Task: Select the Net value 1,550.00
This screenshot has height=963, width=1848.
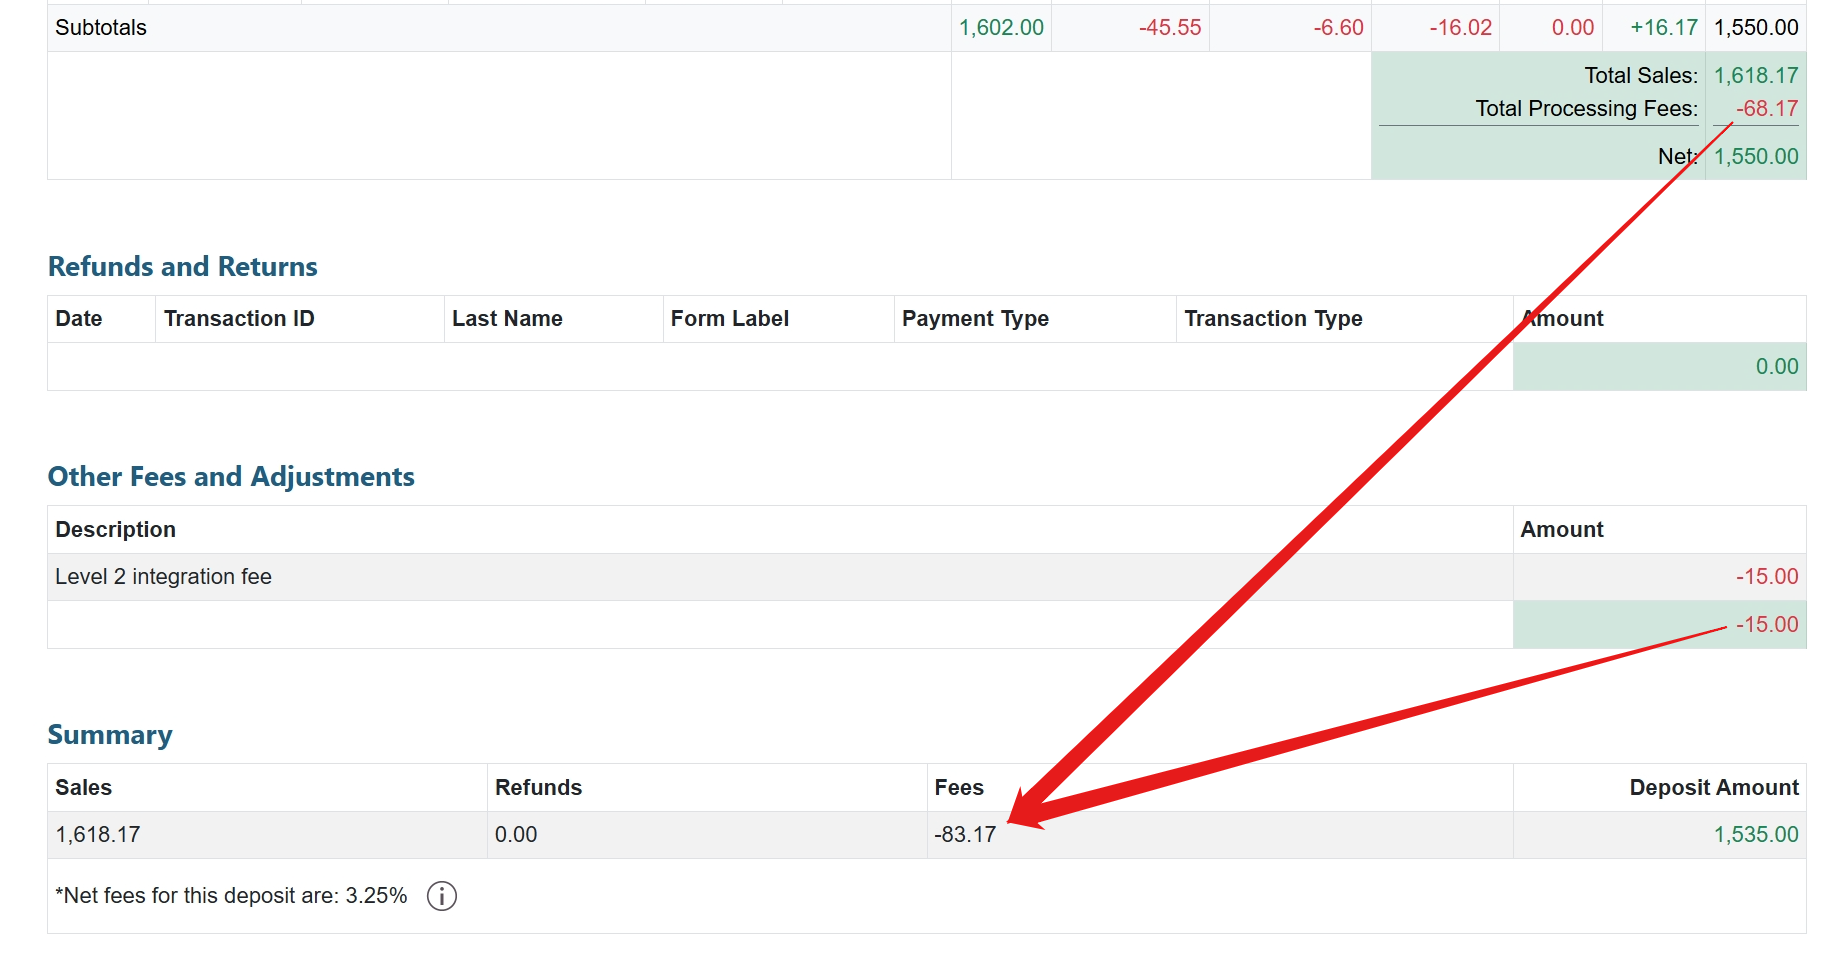Action: click(1756, 157)
